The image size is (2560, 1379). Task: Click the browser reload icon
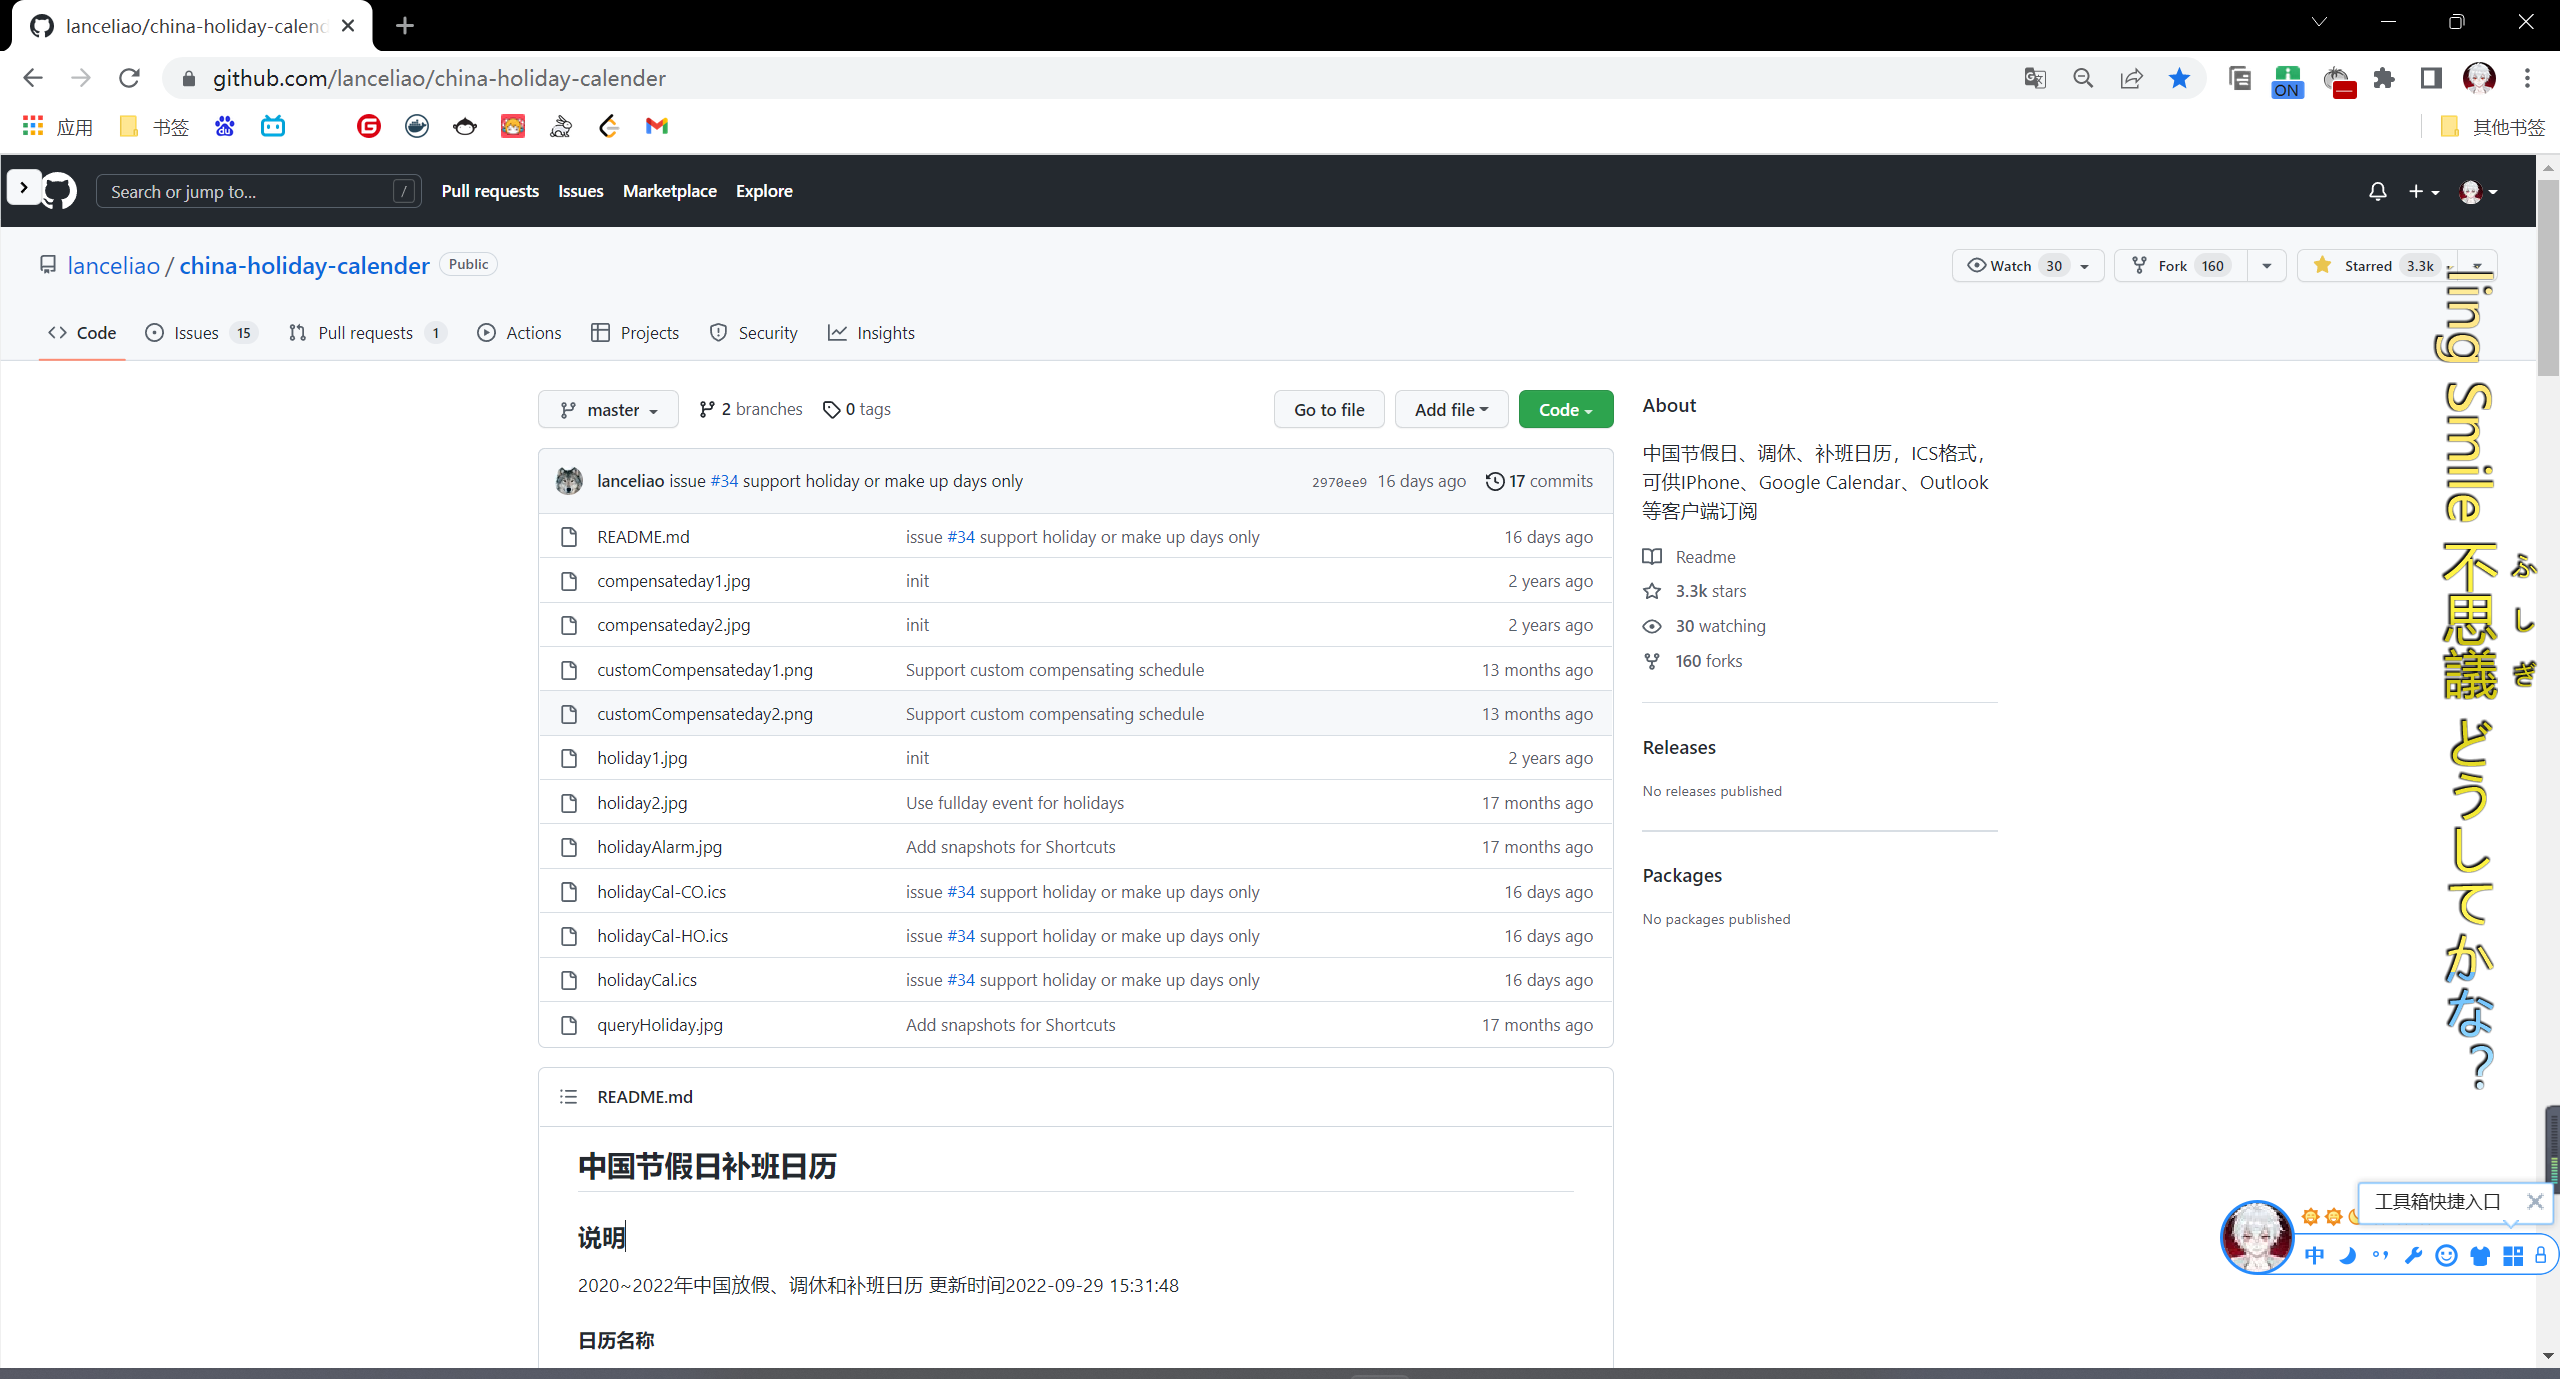[x=129, y=78]
